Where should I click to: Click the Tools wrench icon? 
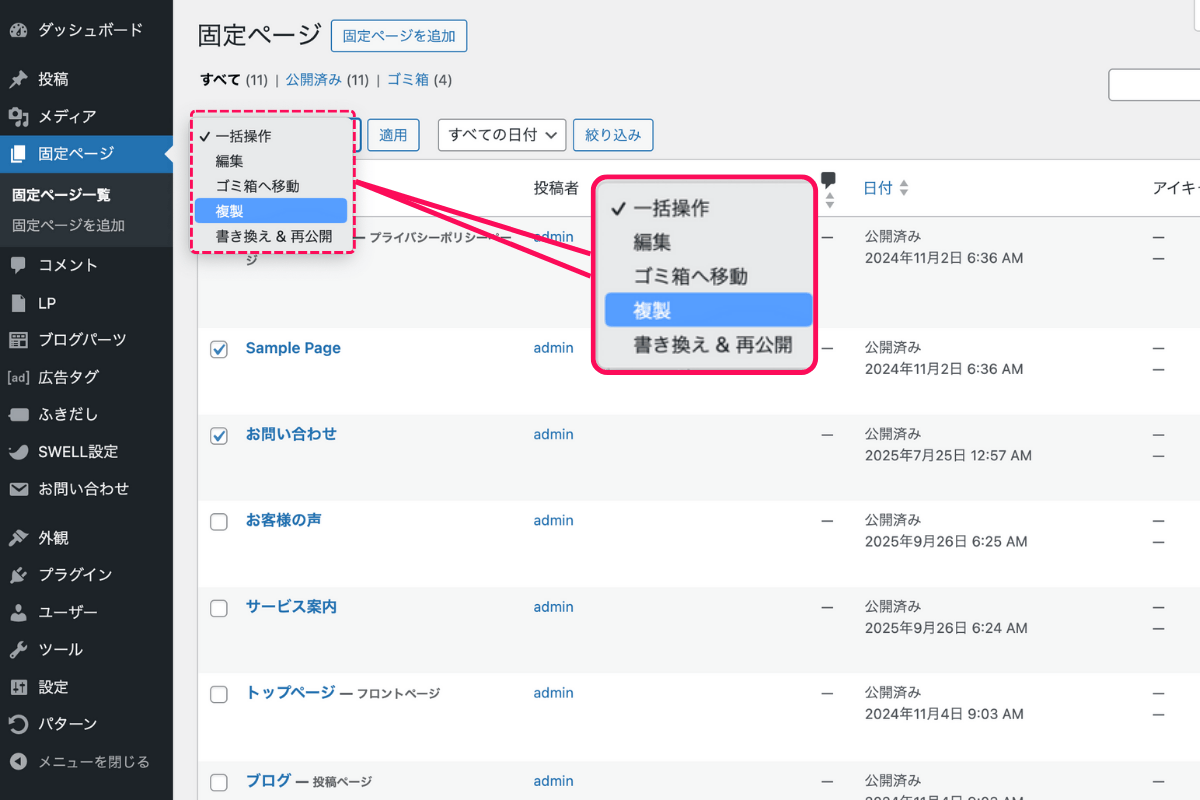point(18,650)
